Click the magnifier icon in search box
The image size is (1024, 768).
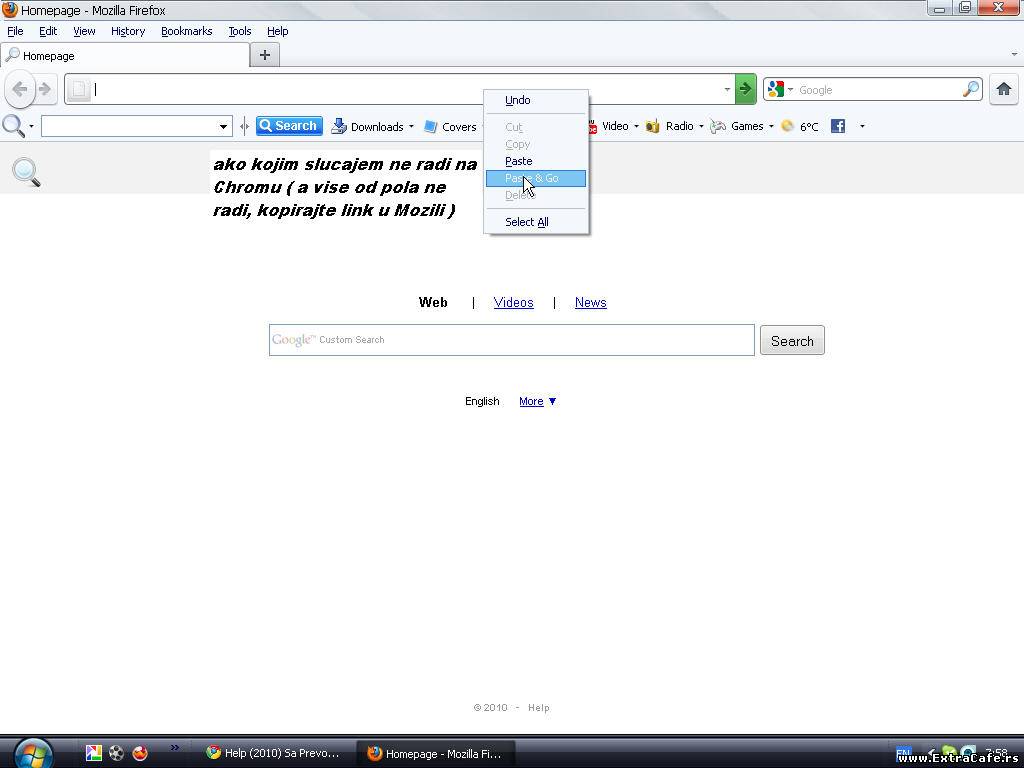tap(971, 89)
